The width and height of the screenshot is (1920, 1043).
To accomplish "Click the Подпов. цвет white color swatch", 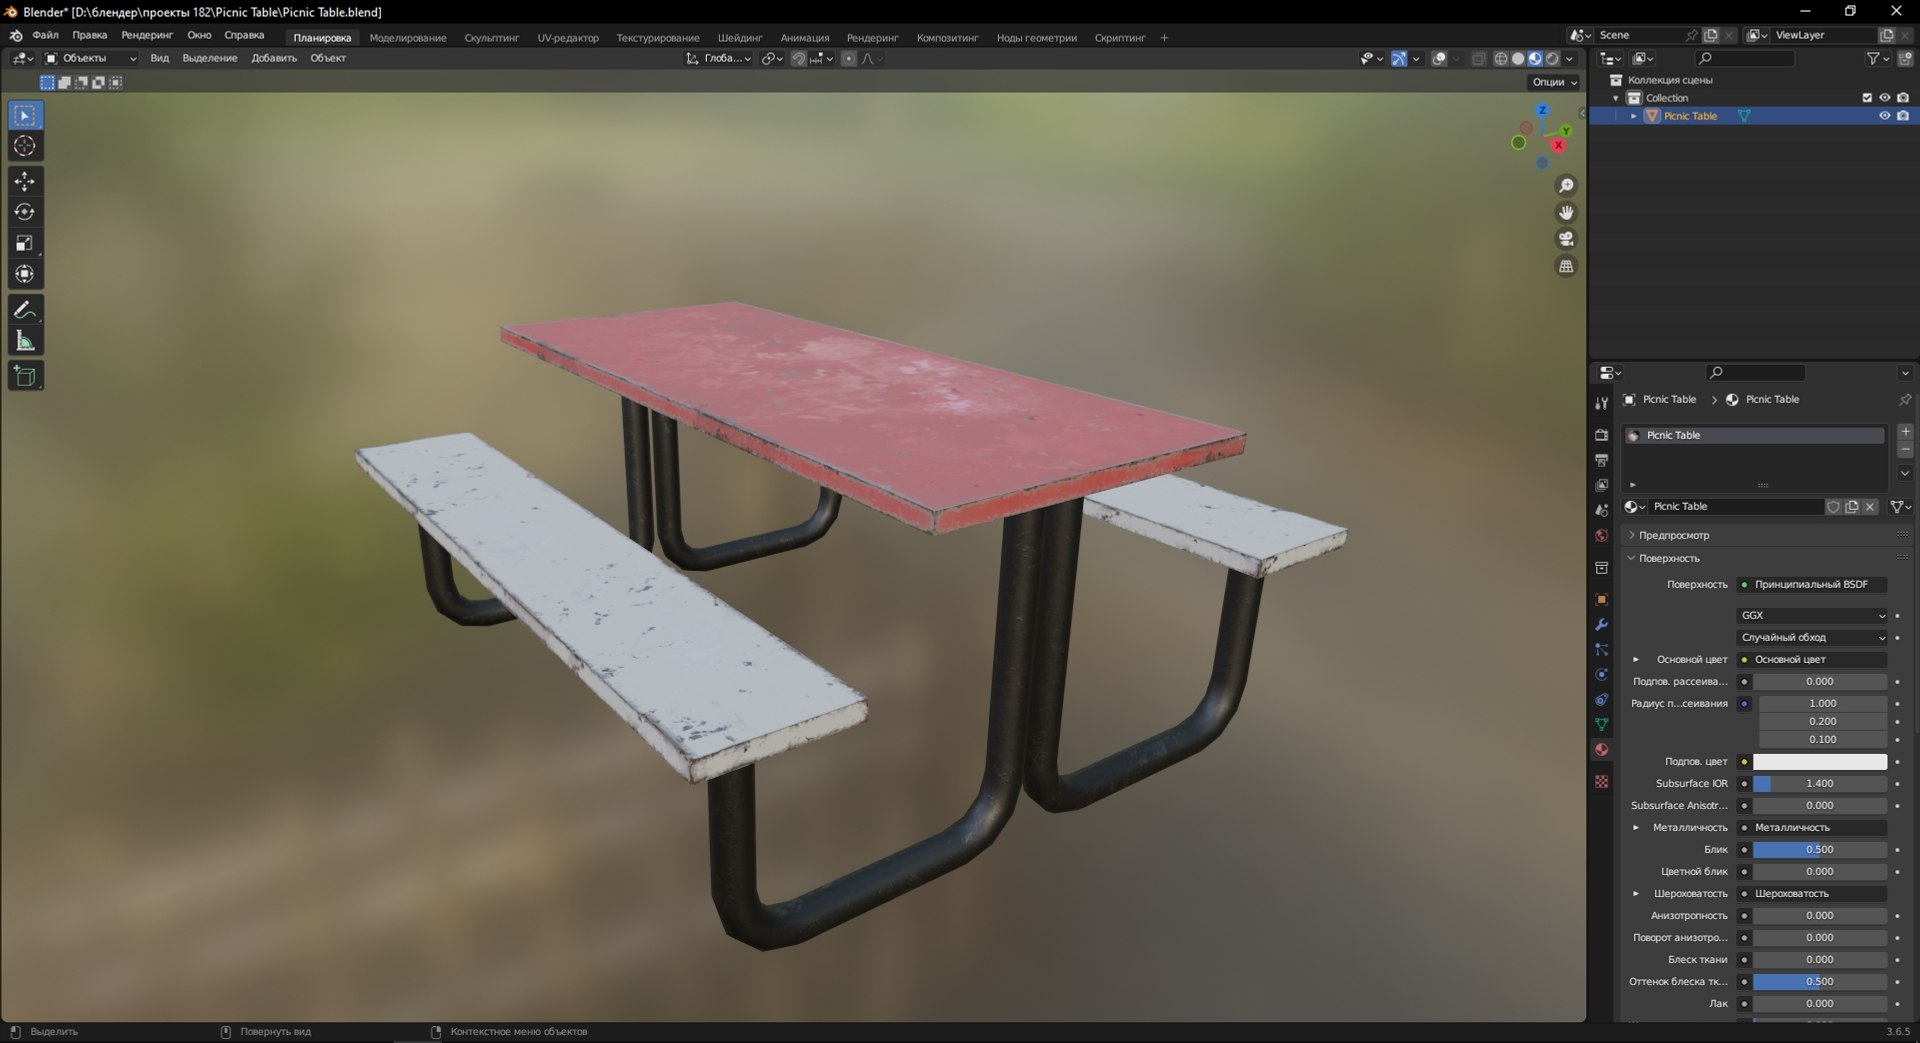I will 1820,762.
